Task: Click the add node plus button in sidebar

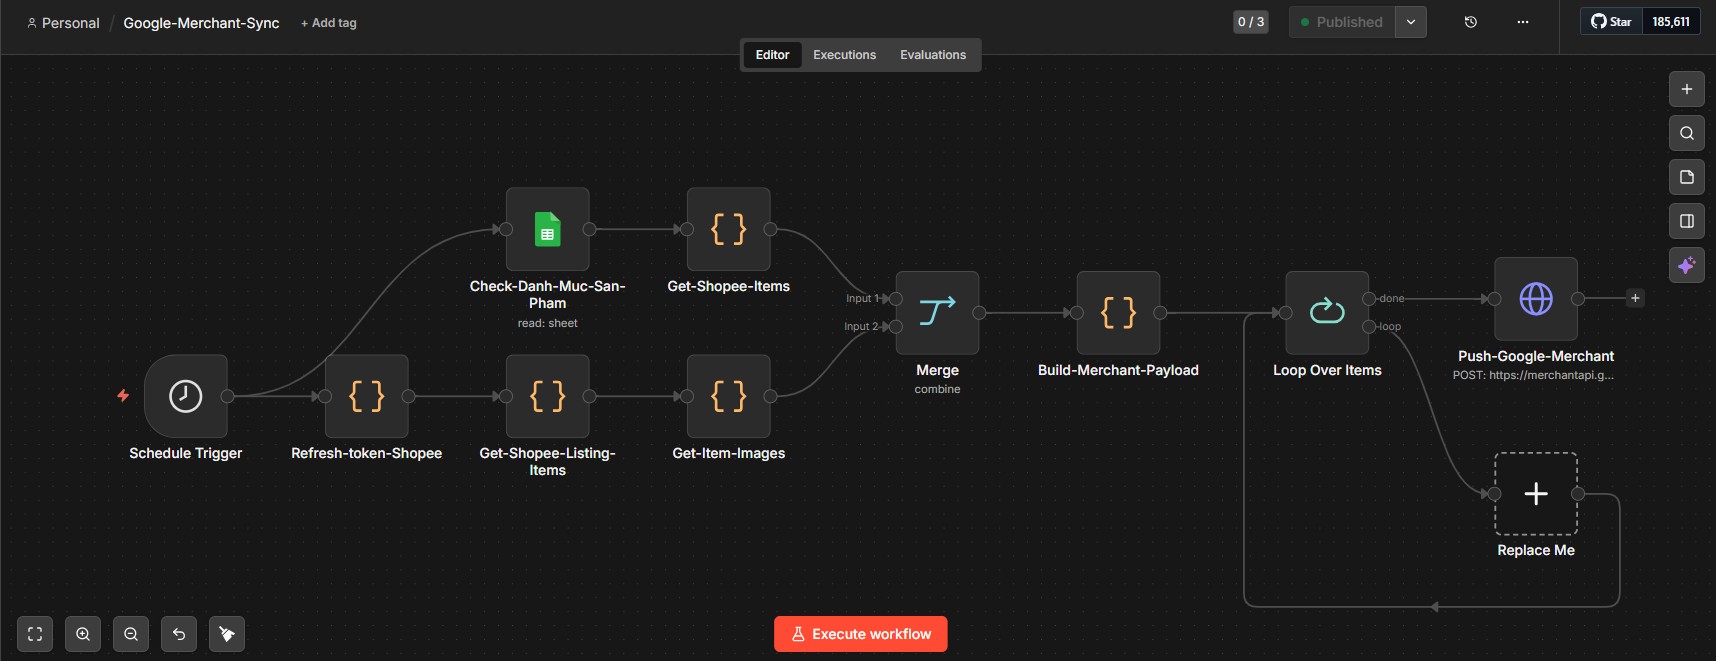Action: pyautogui.click(x=1687, y=89)
